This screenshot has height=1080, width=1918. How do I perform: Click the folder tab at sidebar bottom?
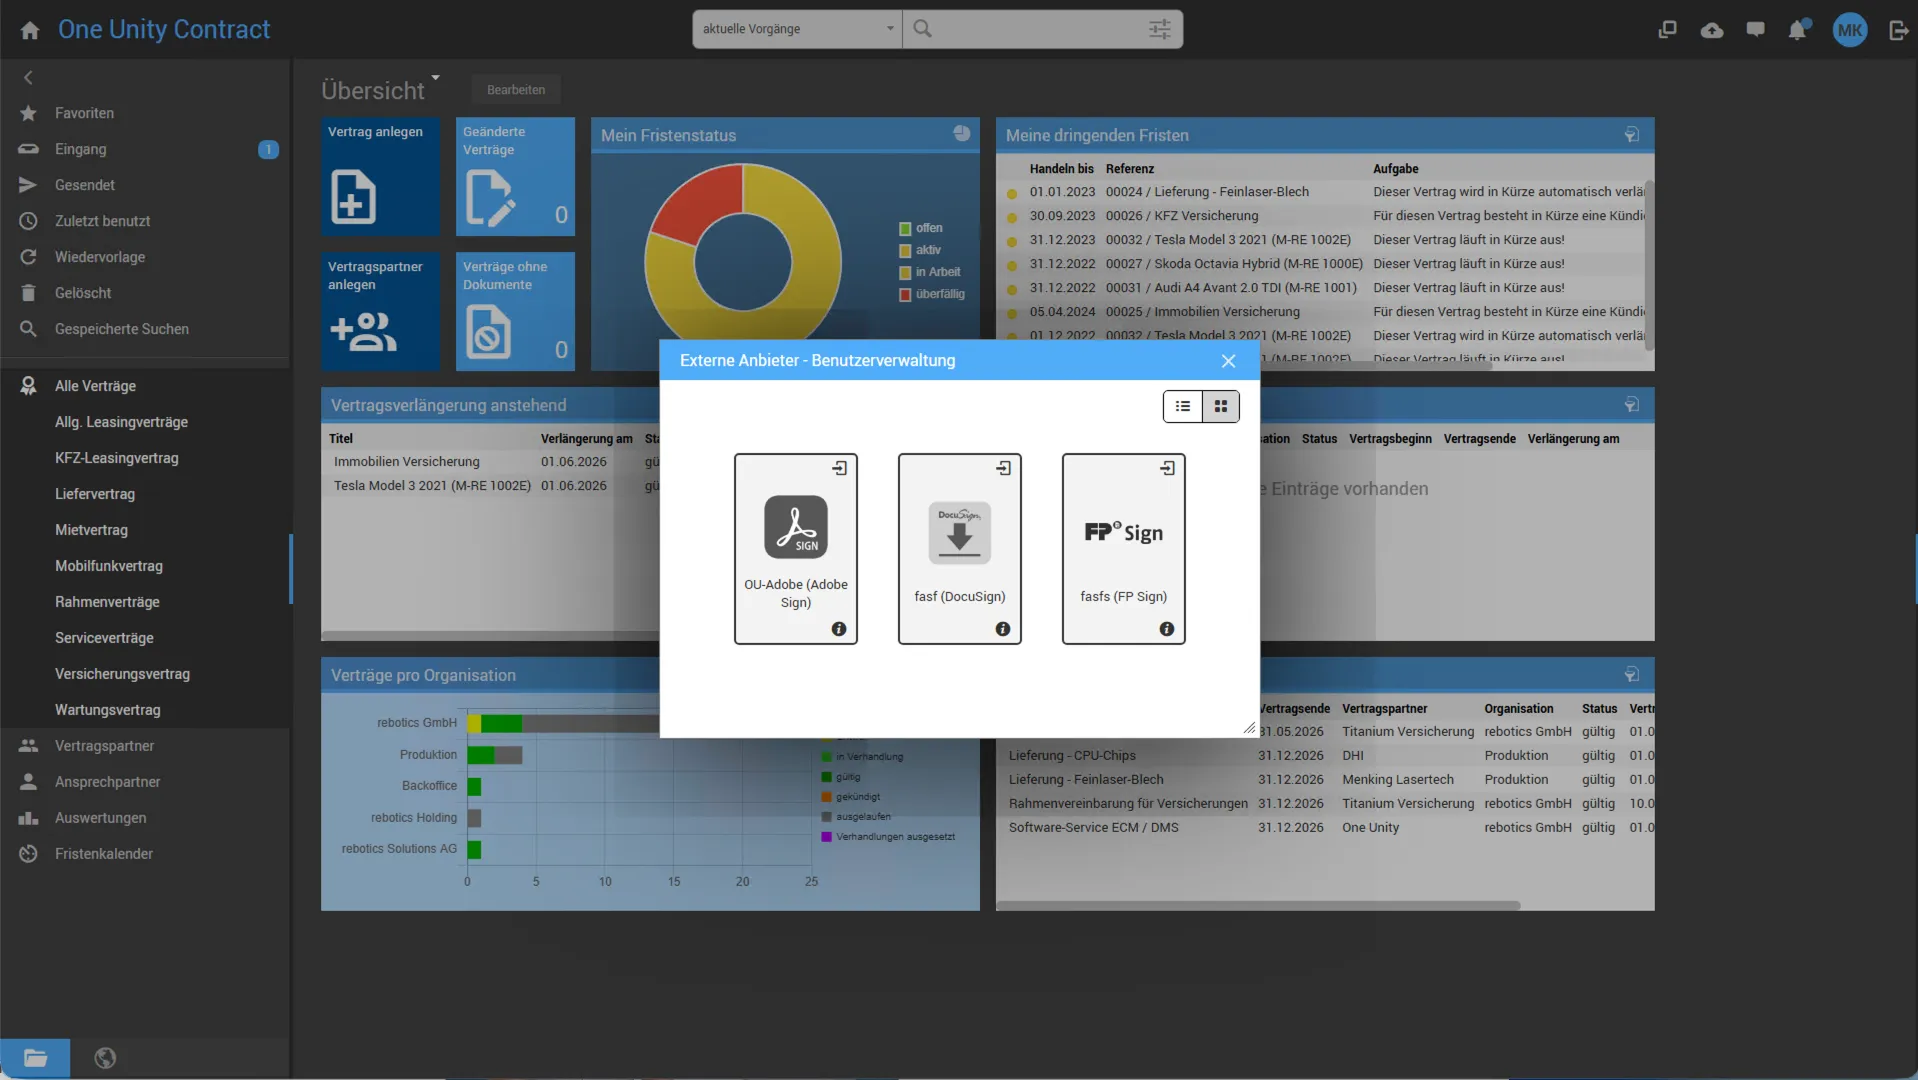[35, 1058]
